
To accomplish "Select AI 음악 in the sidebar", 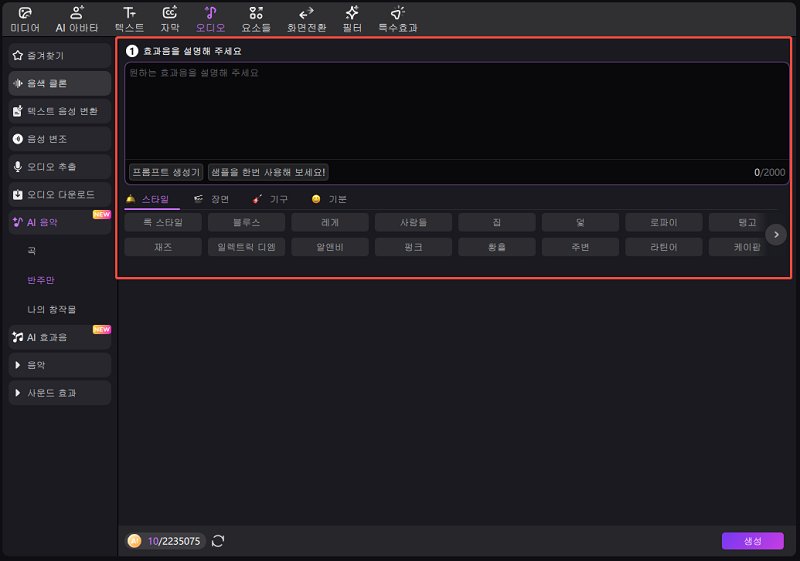I will pos(60,222).
